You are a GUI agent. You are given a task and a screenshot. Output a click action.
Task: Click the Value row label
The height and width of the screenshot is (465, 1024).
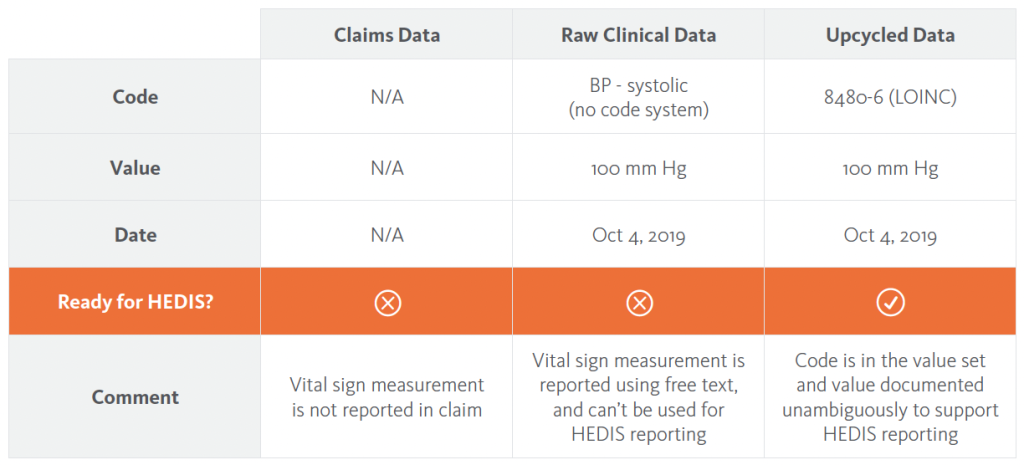135,168
